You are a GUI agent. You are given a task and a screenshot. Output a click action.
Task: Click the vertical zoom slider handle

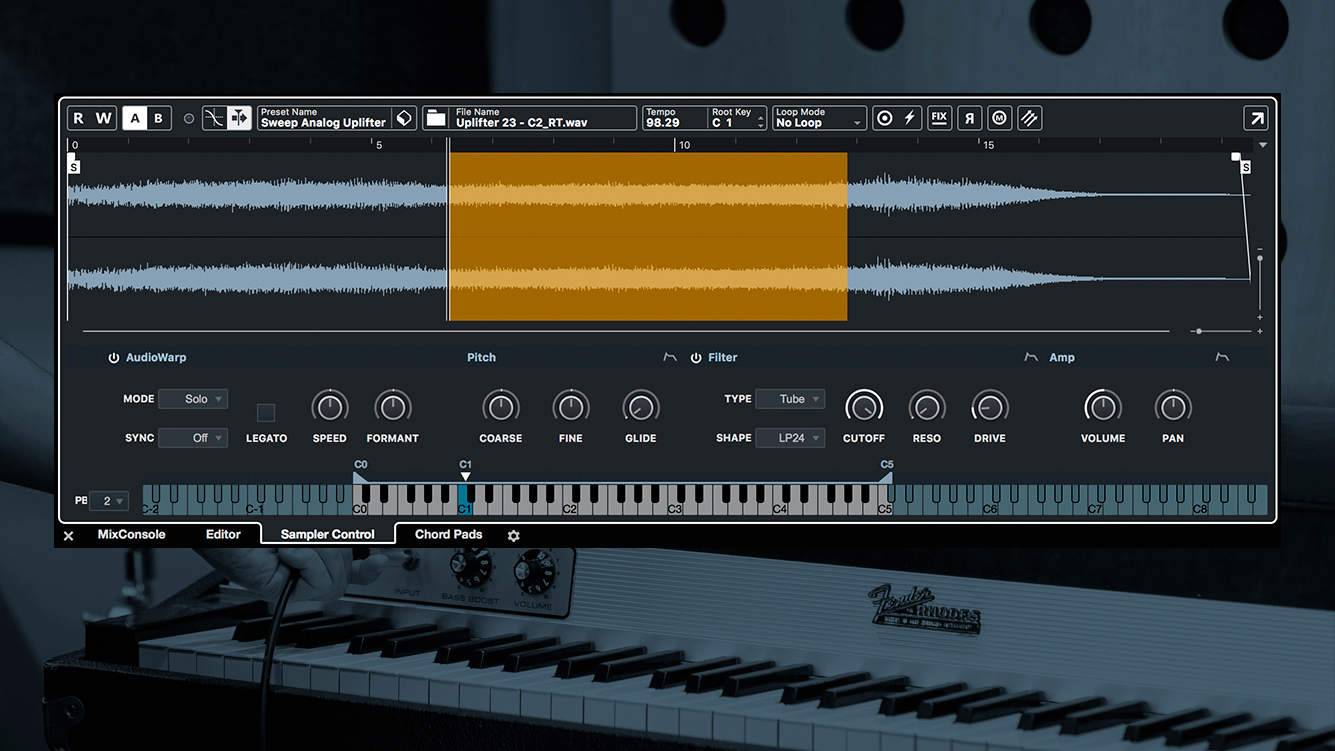[1260, 258]
